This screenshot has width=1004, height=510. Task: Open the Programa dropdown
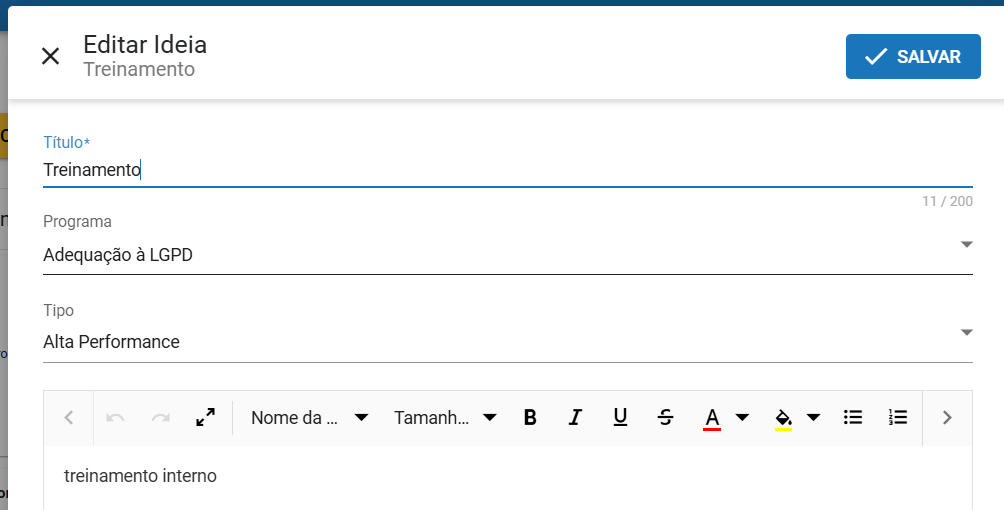[507, 255]
